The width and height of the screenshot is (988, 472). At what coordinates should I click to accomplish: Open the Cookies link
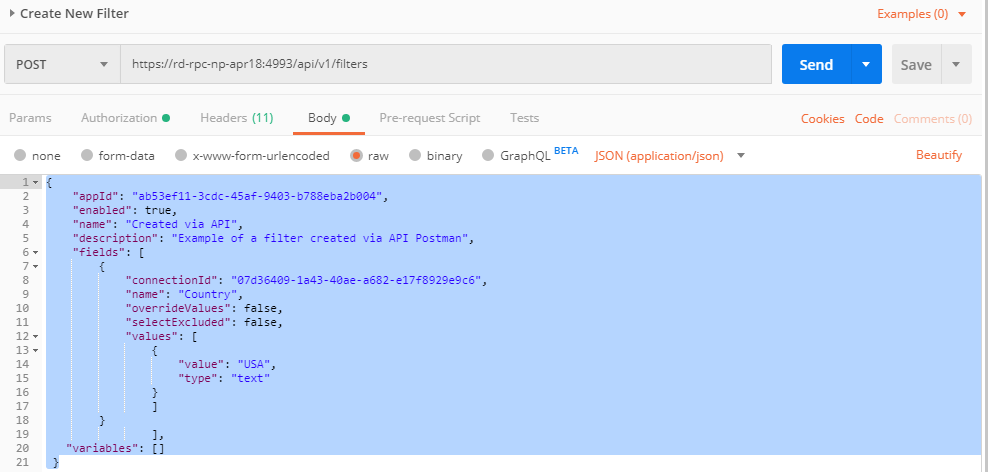(x=822, y=119)
